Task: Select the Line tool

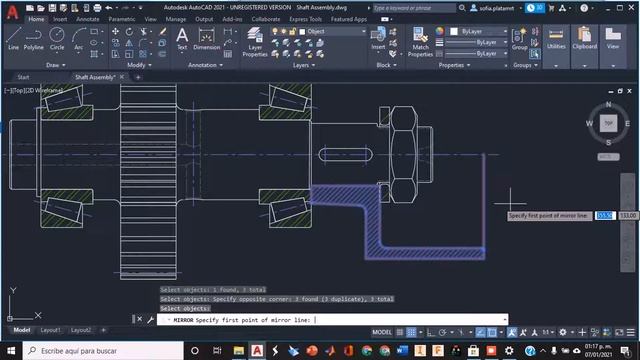Action: 13,39
